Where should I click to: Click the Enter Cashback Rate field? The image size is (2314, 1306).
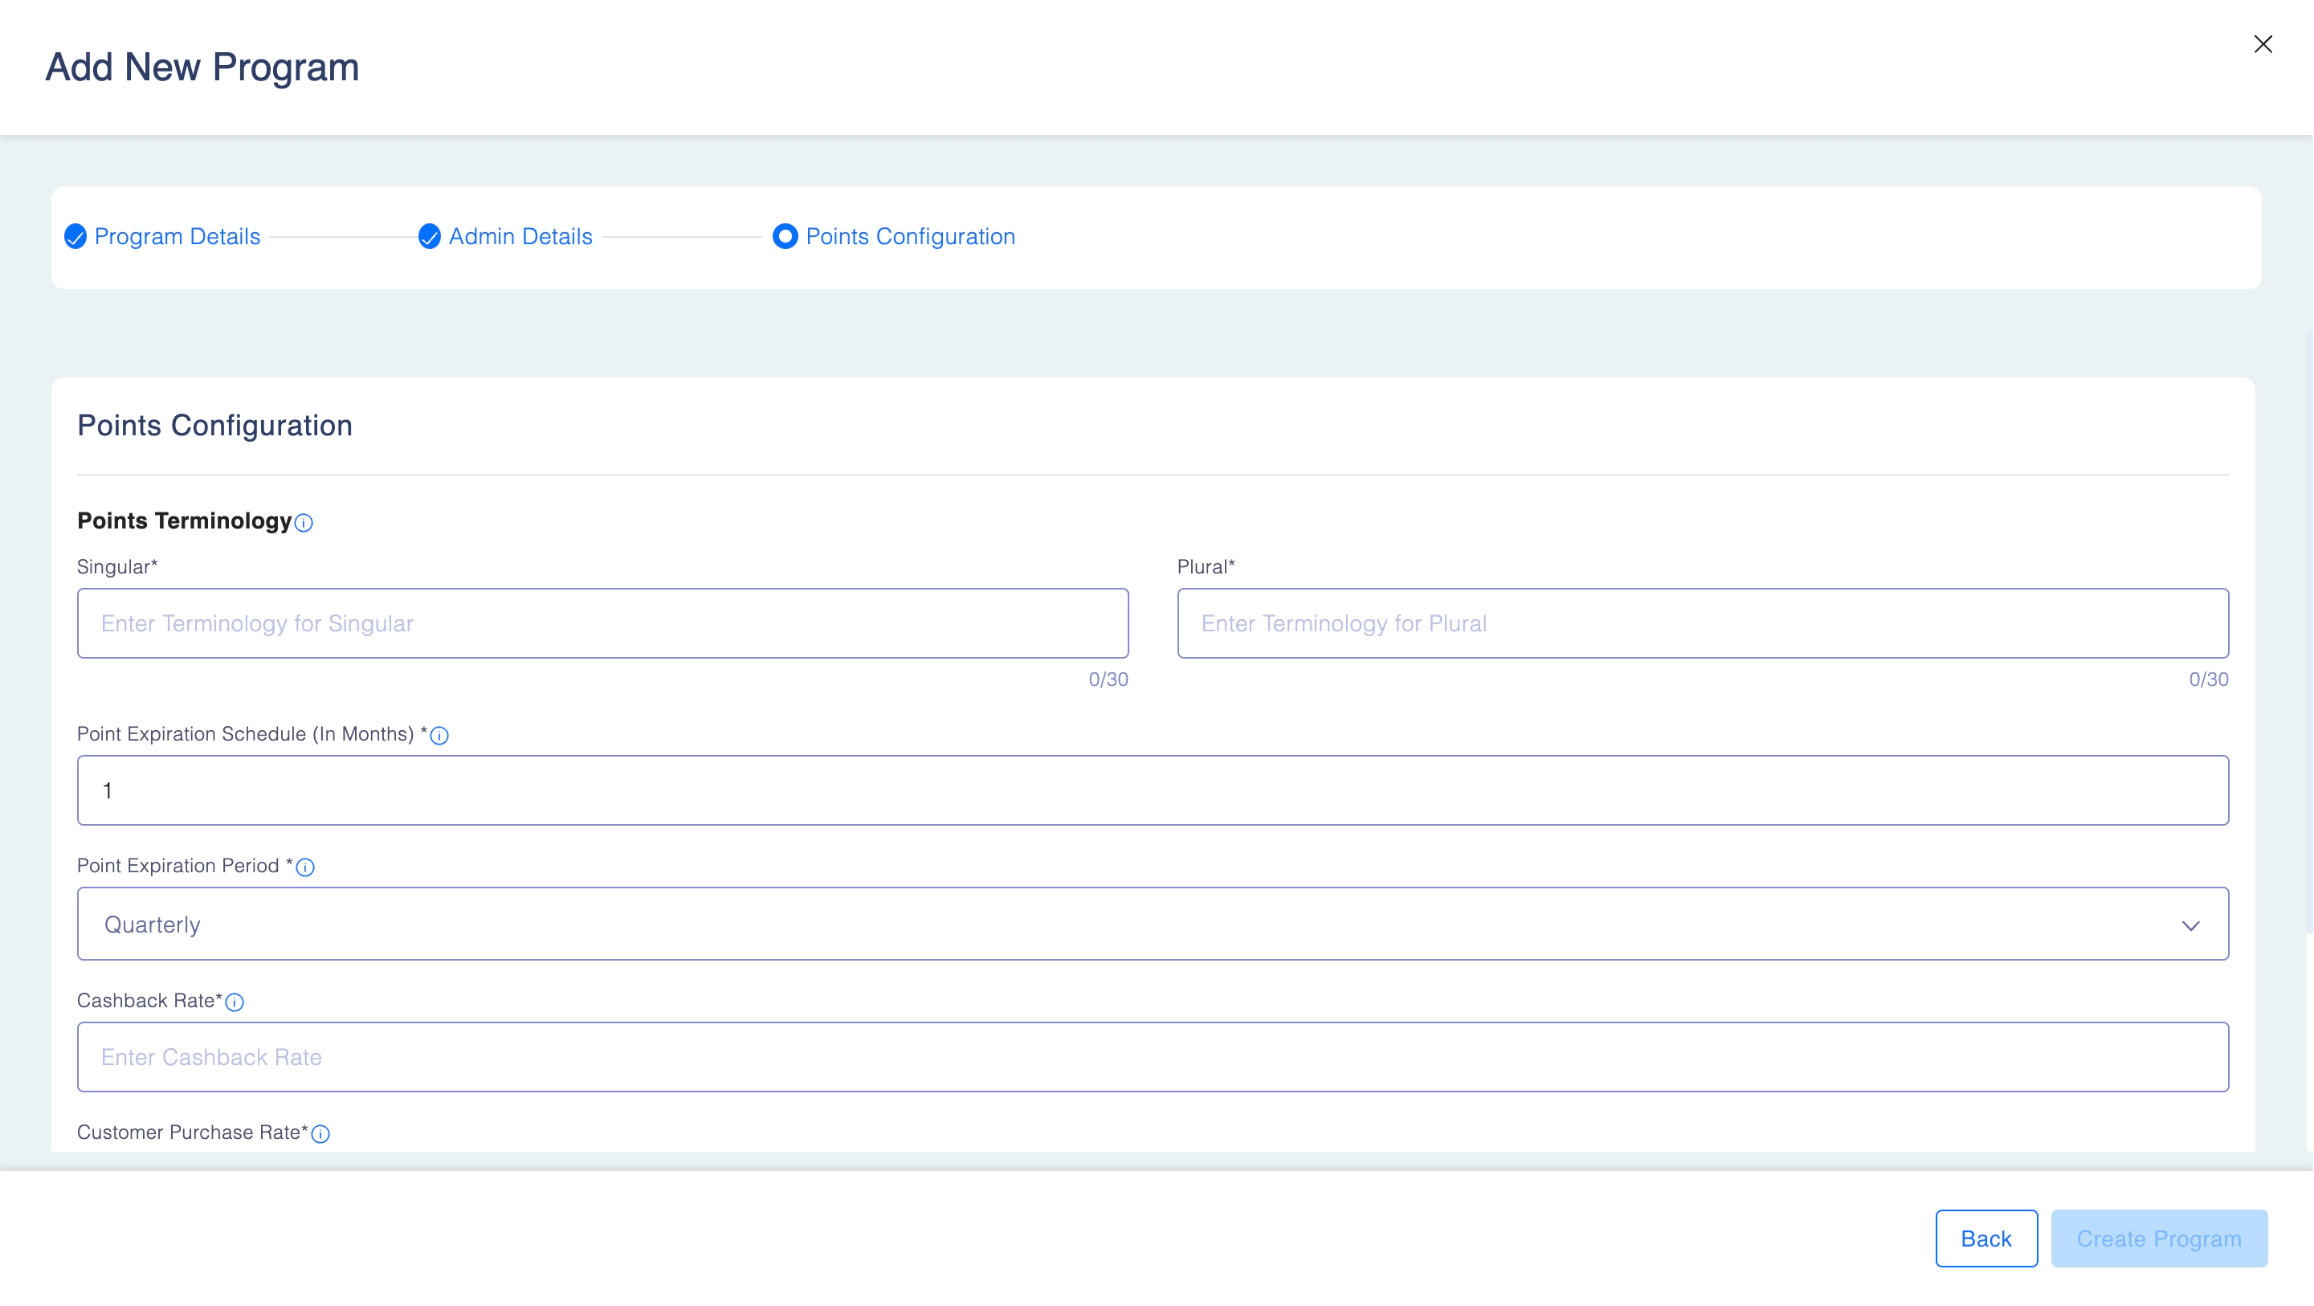1152,1058
